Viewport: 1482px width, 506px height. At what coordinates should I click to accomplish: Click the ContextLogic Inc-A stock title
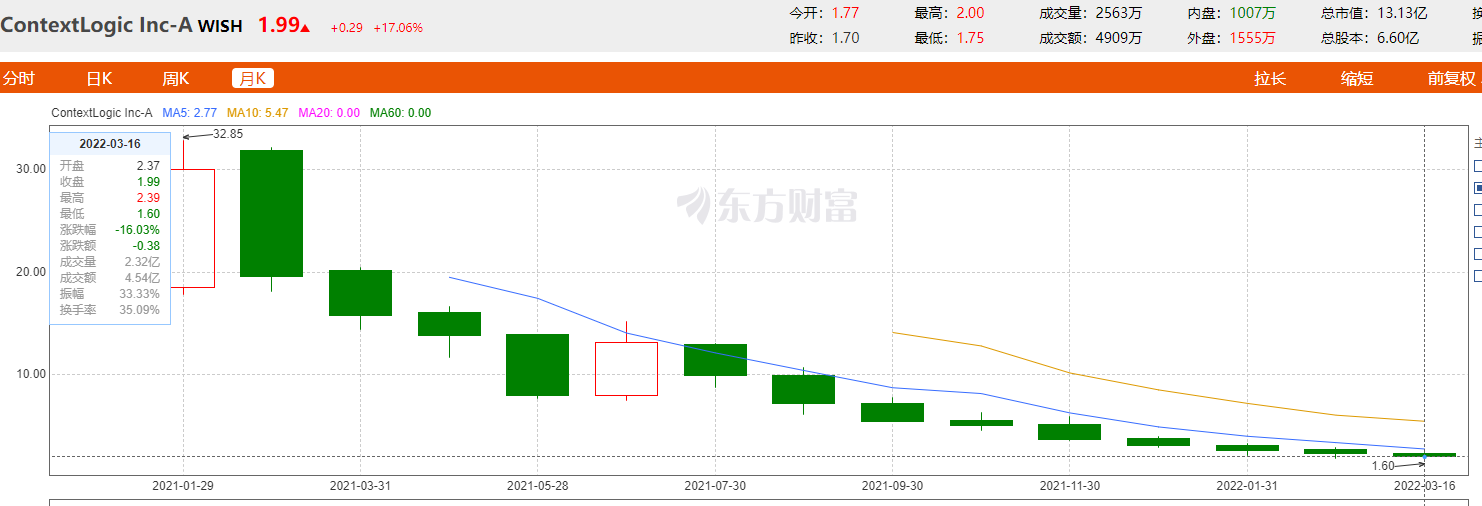[96, 26]
